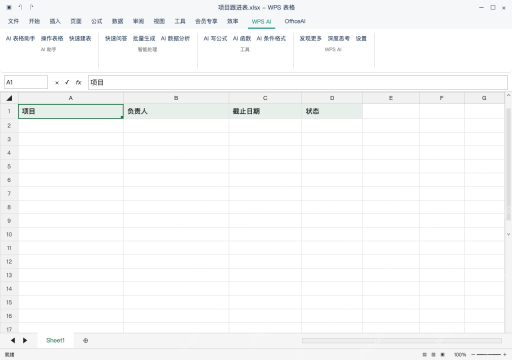Switch to the 视图 tab

(159, 21)
